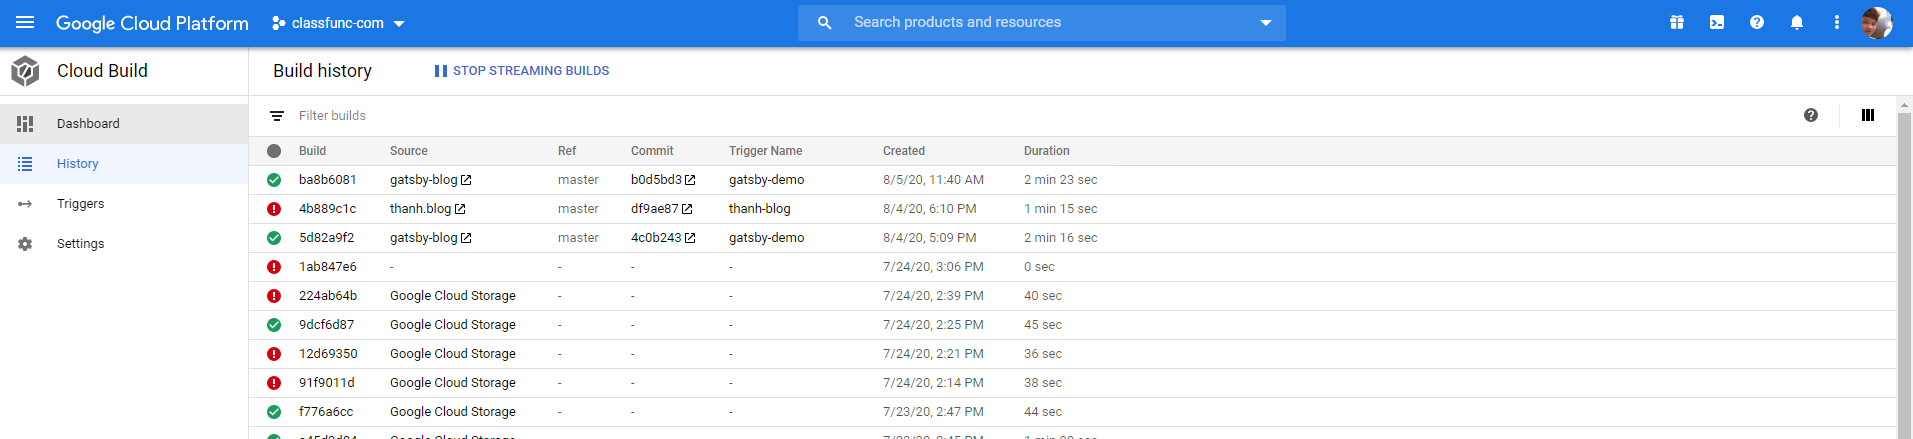Open Settings in the Cloud Build sidebar
1913x439 pixels.
[80, 244]
